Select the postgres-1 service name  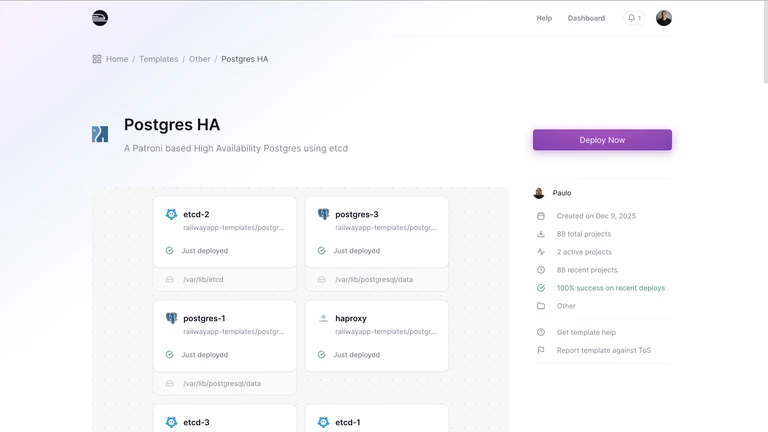coord(204,318)
